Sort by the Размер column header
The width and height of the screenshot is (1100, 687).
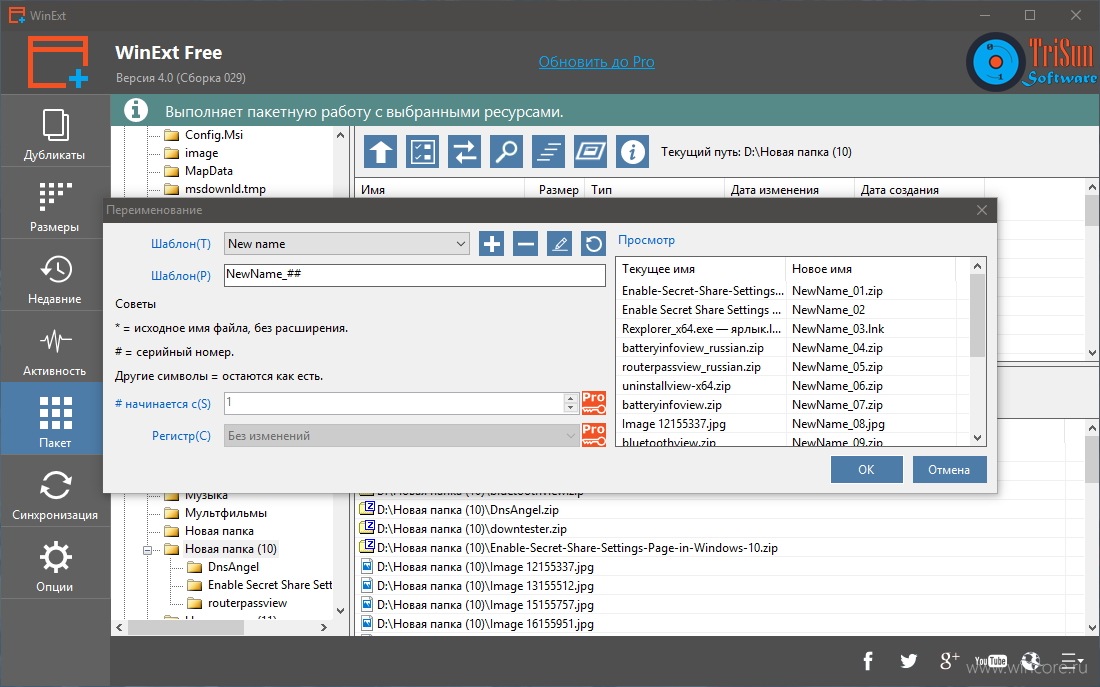pos(554,189)
